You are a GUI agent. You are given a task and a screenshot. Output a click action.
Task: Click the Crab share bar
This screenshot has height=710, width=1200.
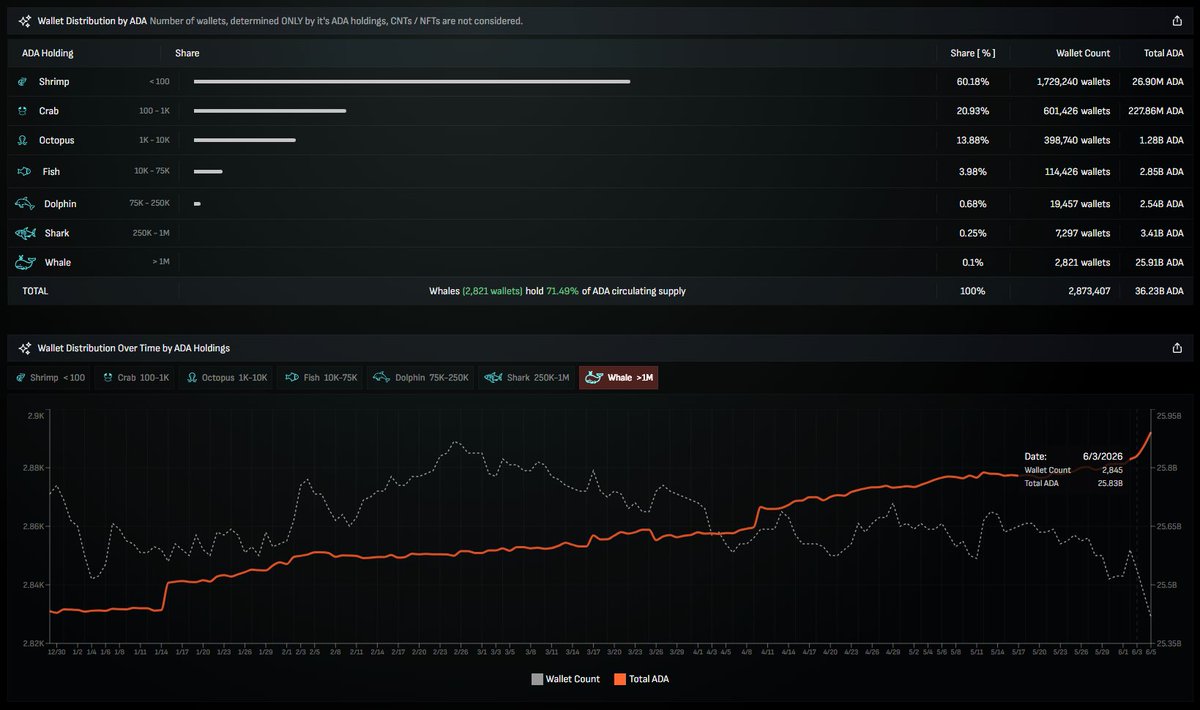[x=270, y=111]
